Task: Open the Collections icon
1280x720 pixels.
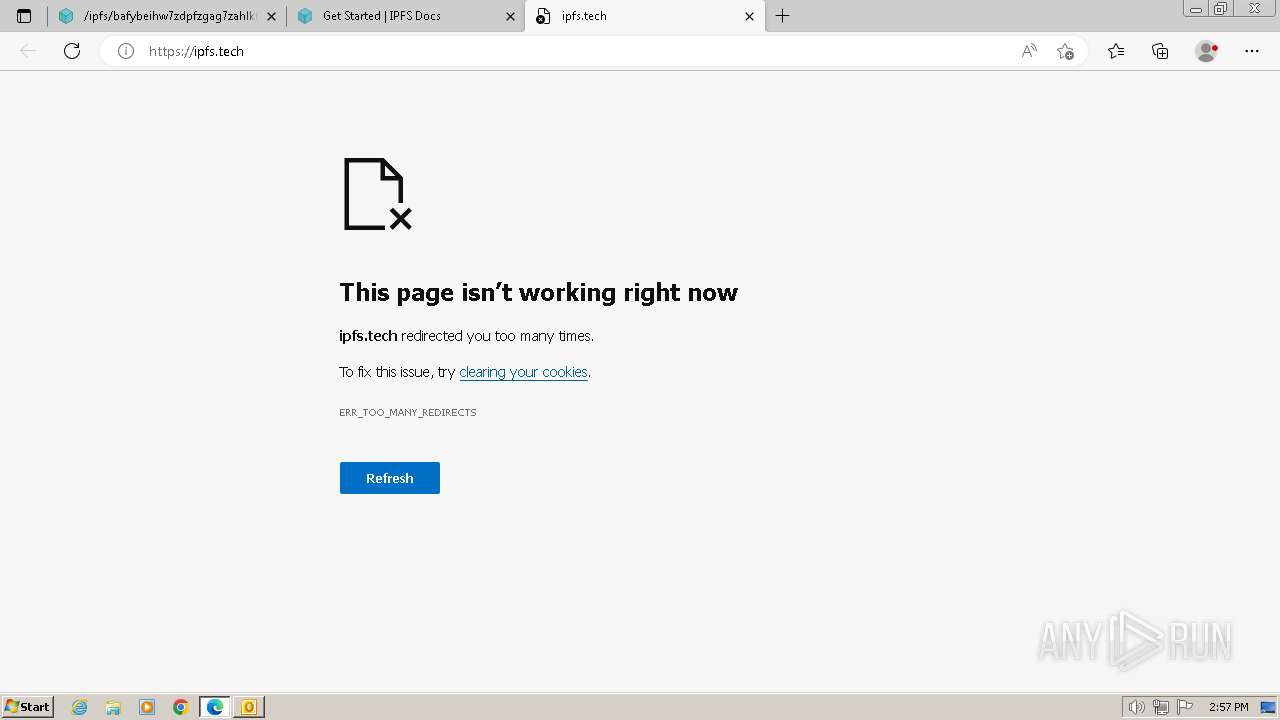Action: pyautogui.click(x=1160, y=51)
